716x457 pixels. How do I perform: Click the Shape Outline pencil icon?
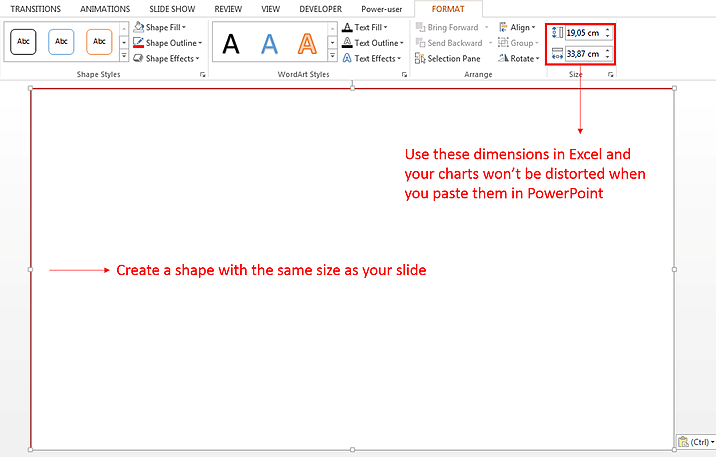point(138,42)
